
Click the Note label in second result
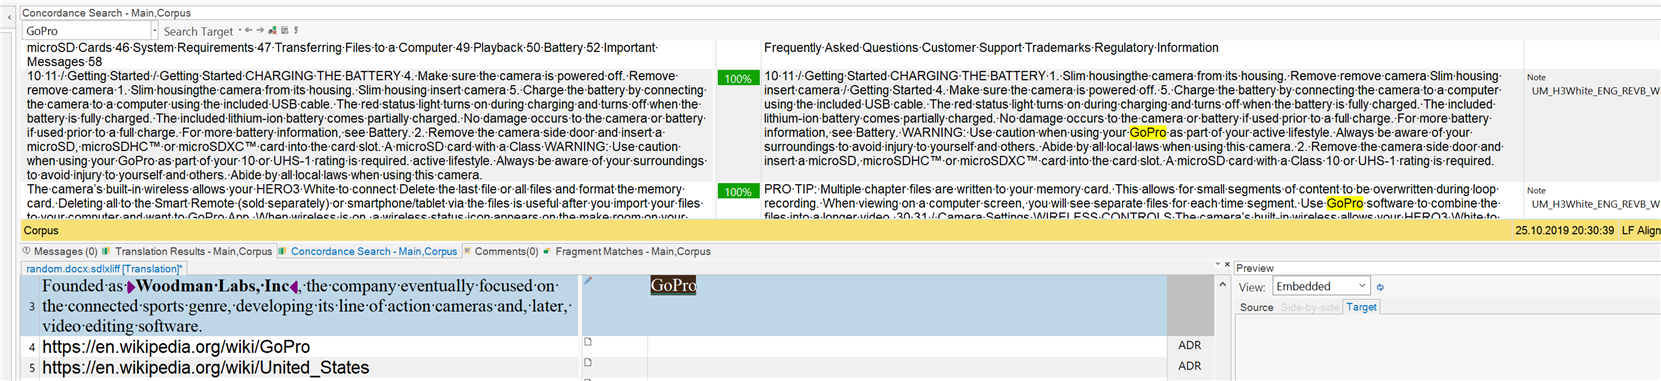[1536, 190]
